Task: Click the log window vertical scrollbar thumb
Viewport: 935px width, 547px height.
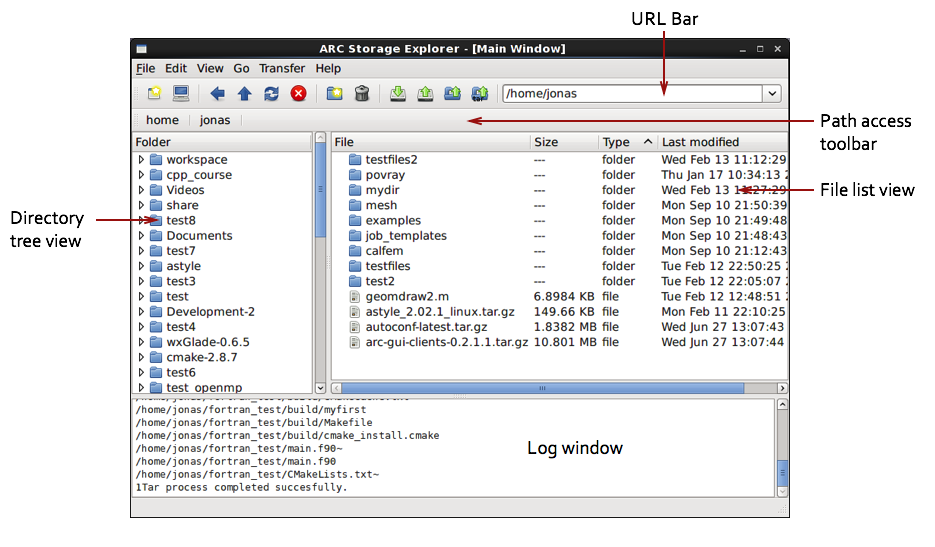Action: tap(782, 473)
